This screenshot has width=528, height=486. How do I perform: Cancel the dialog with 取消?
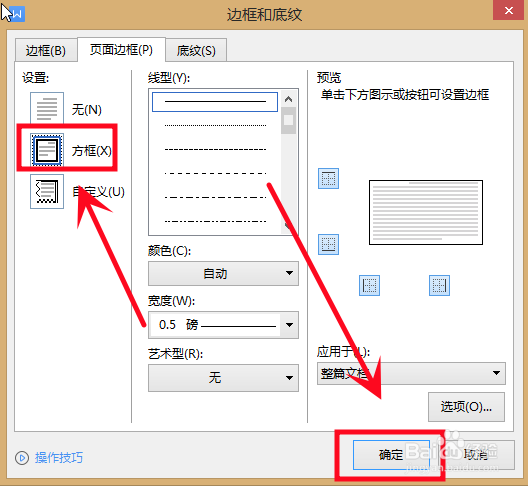click(x=475, y=455)
